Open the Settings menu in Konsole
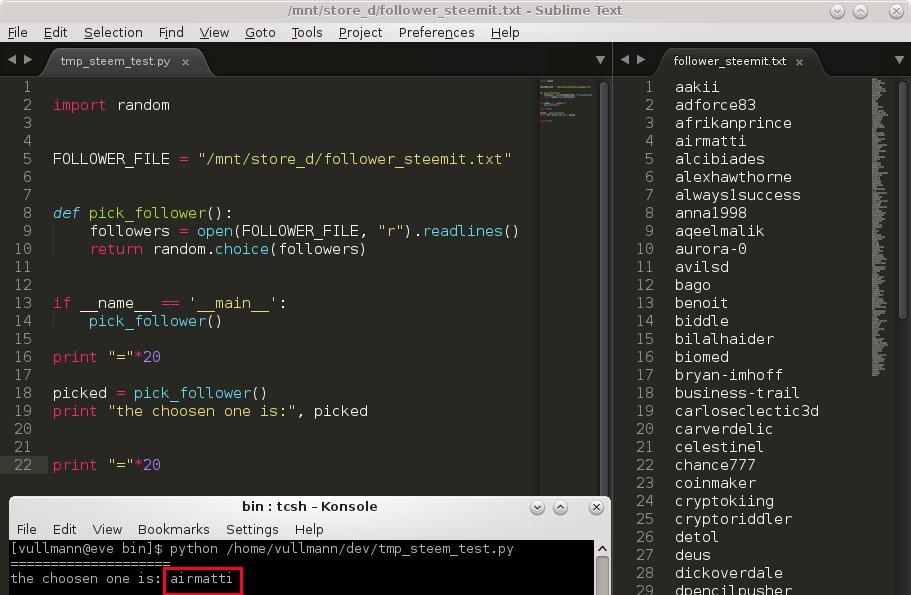911x595 pixels. pos(252,529)
